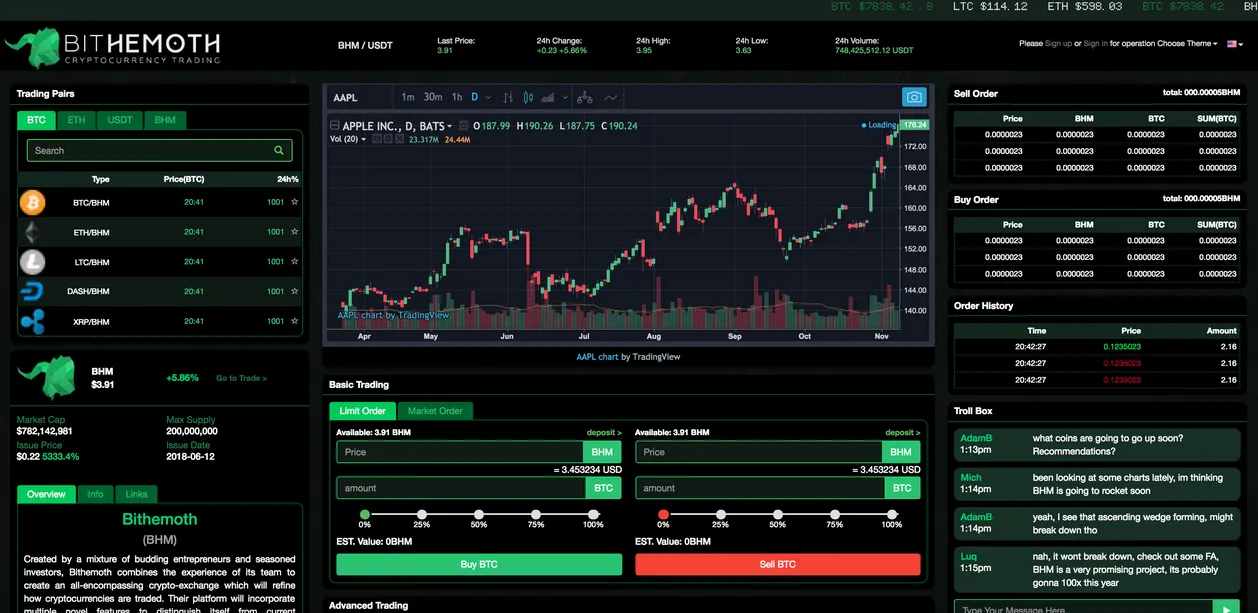The width and height of the screenshot is (1258, 613).
Task: Select the 30m chart interval
Action: pos(433,97)
